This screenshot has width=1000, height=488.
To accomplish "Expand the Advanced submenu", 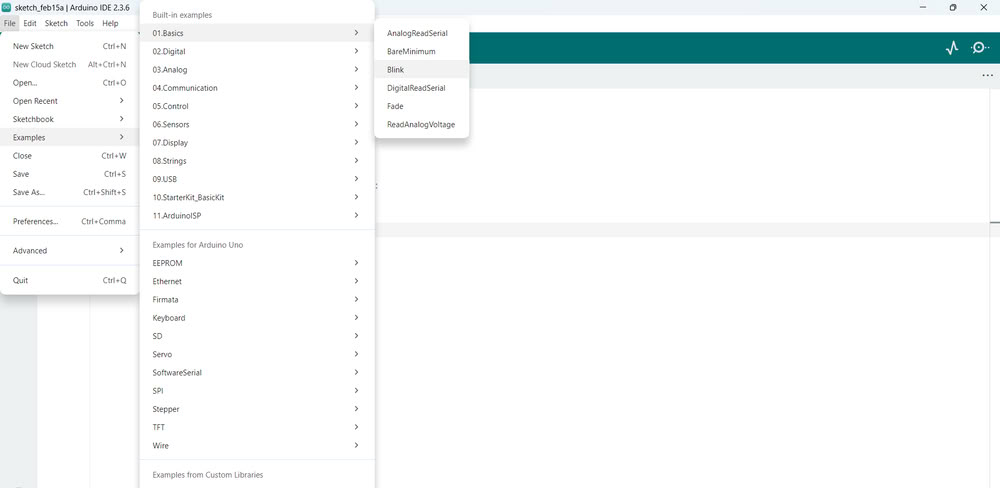I will point(70,251).
